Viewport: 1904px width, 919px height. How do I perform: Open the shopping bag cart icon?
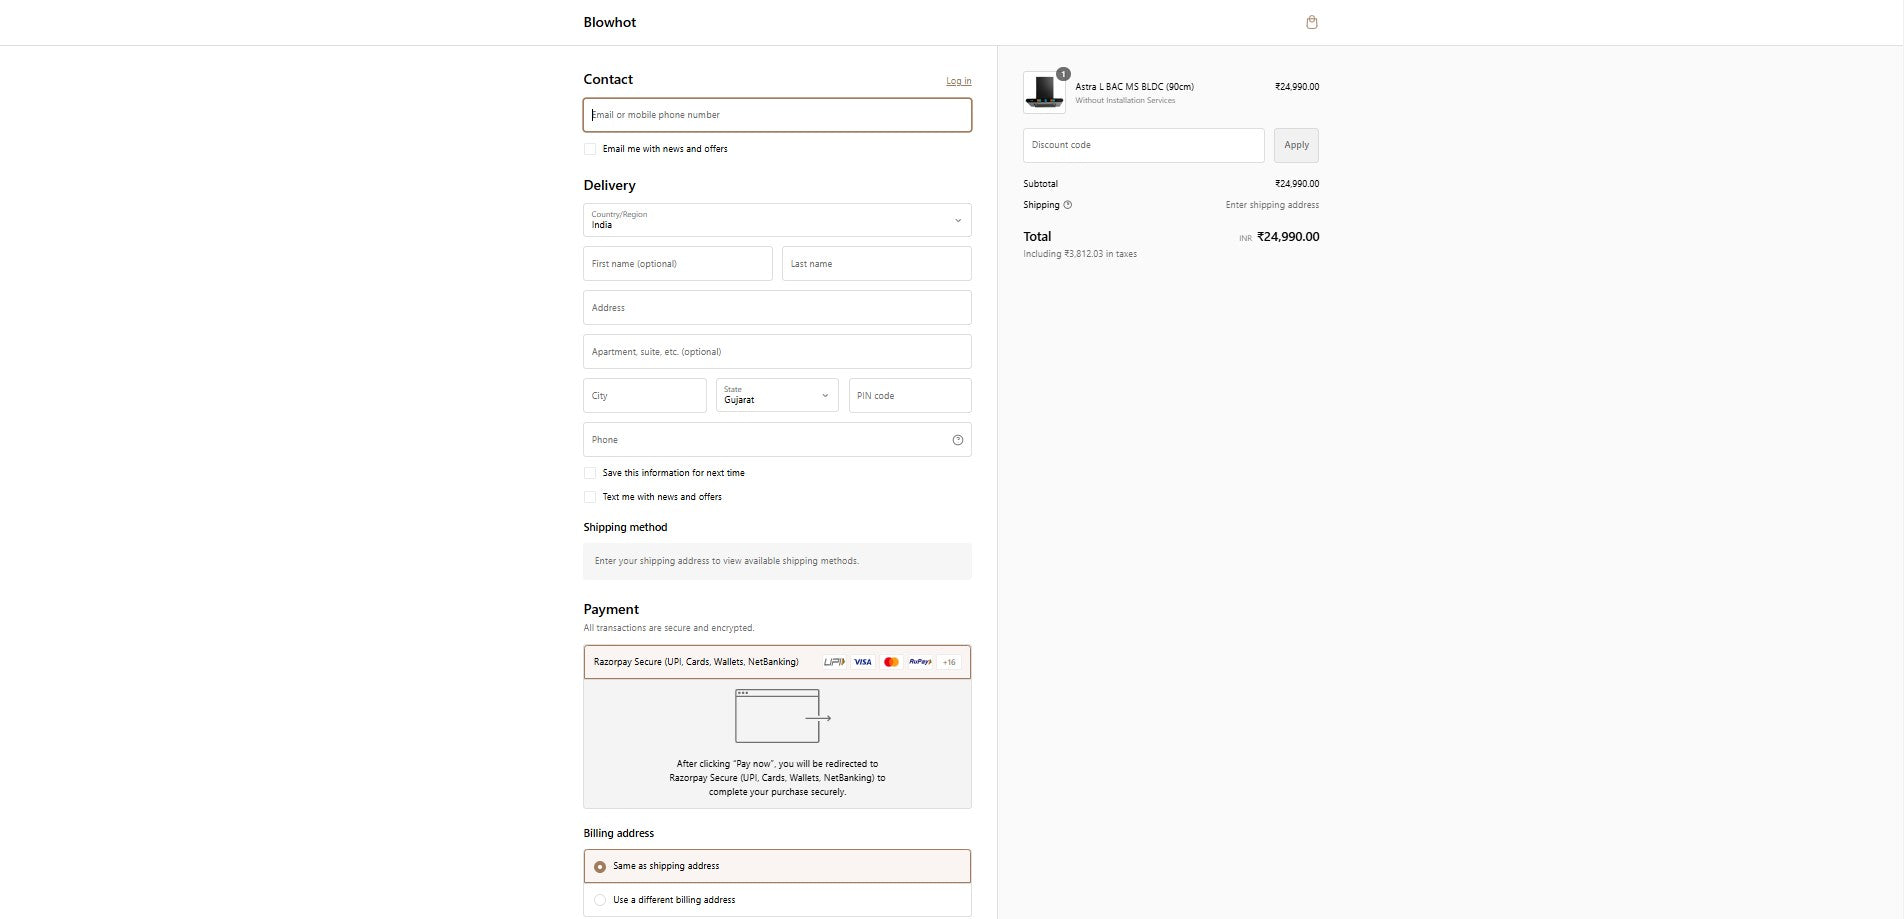pyautogui.click(x=1311, y=22)
